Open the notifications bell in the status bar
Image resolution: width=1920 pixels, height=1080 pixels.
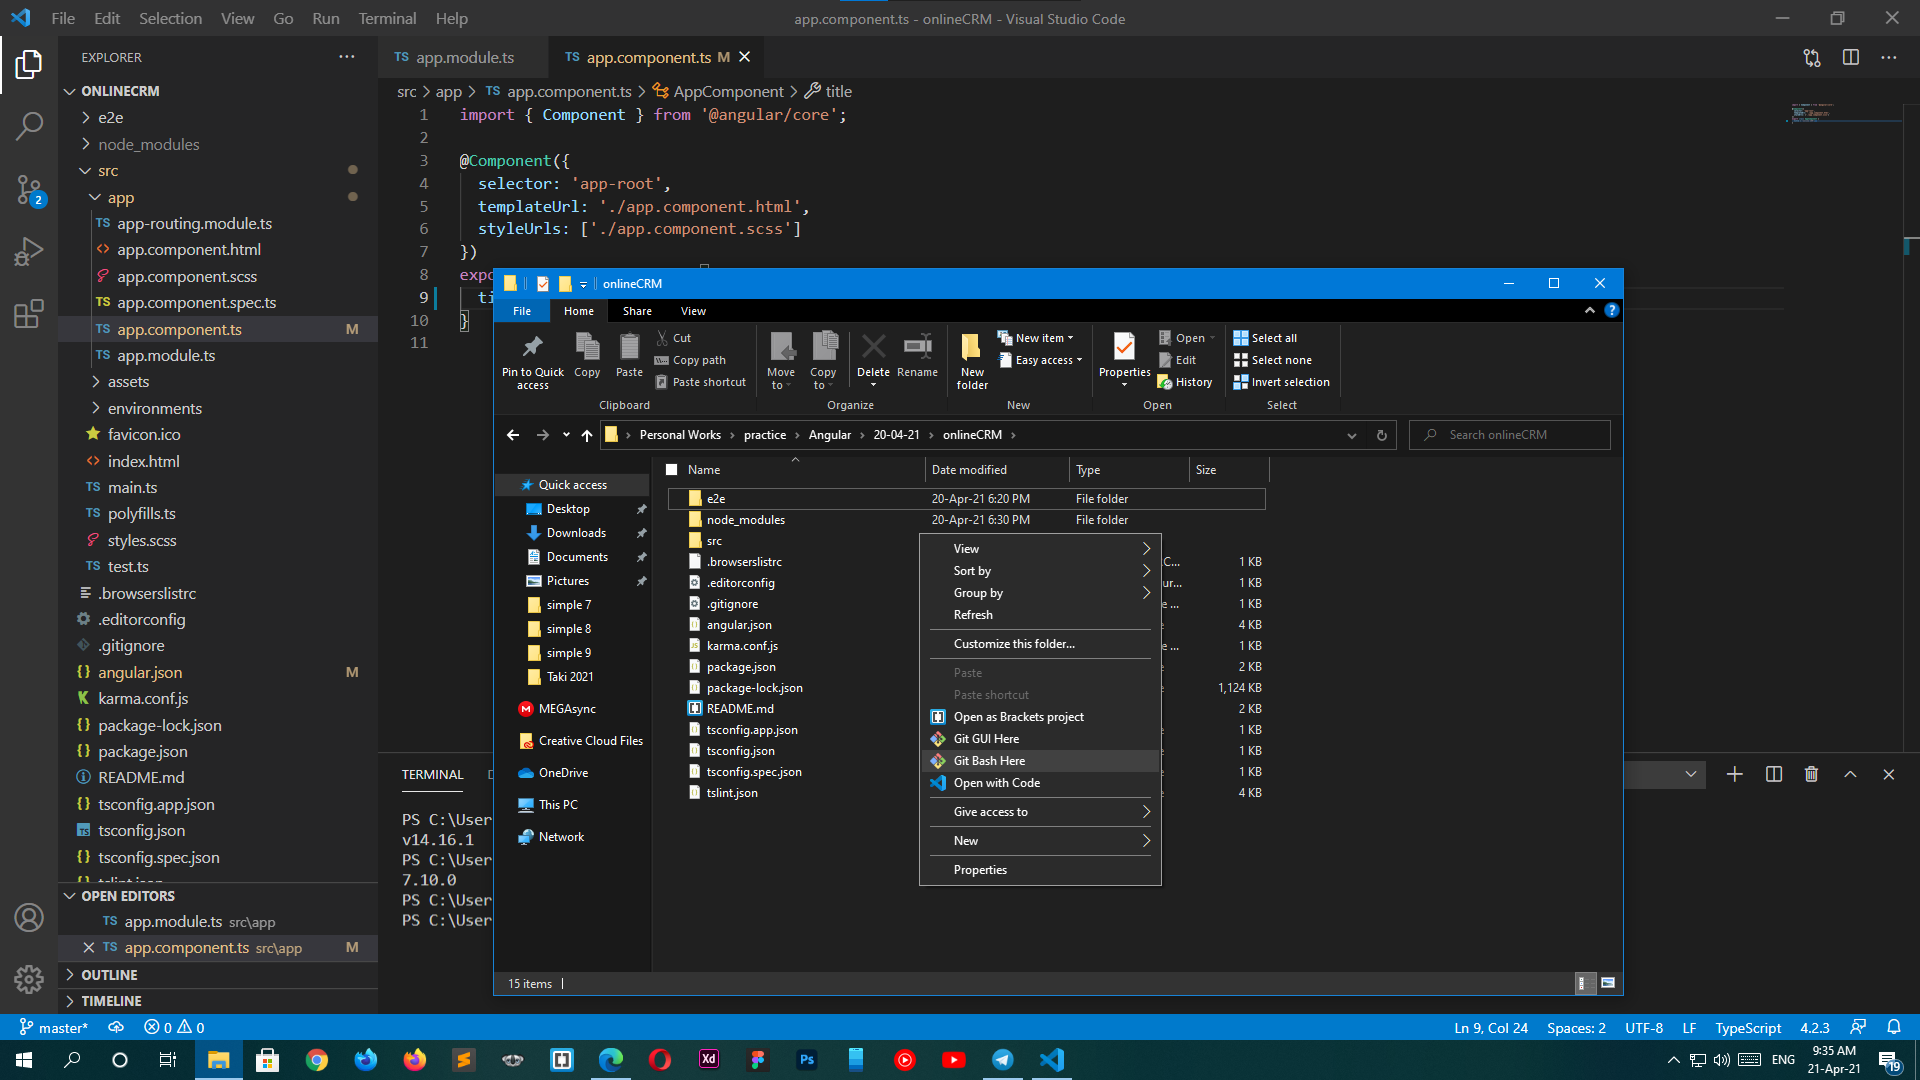1895,1027
